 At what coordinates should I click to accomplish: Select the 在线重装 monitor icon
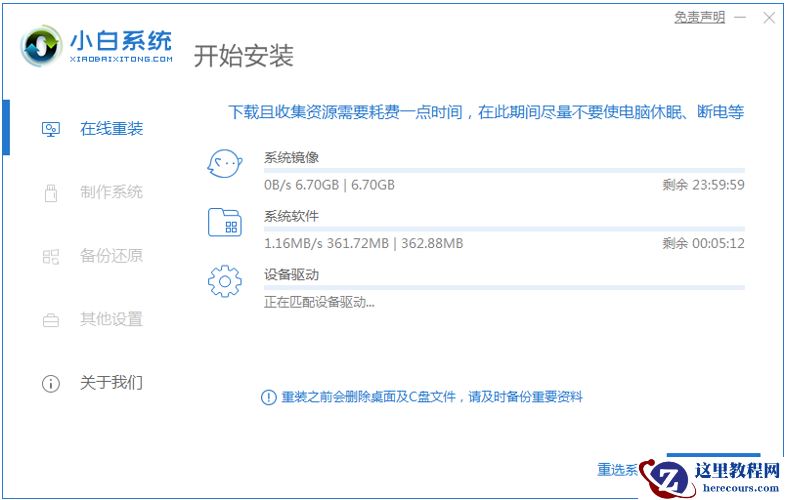coord(51,130)
